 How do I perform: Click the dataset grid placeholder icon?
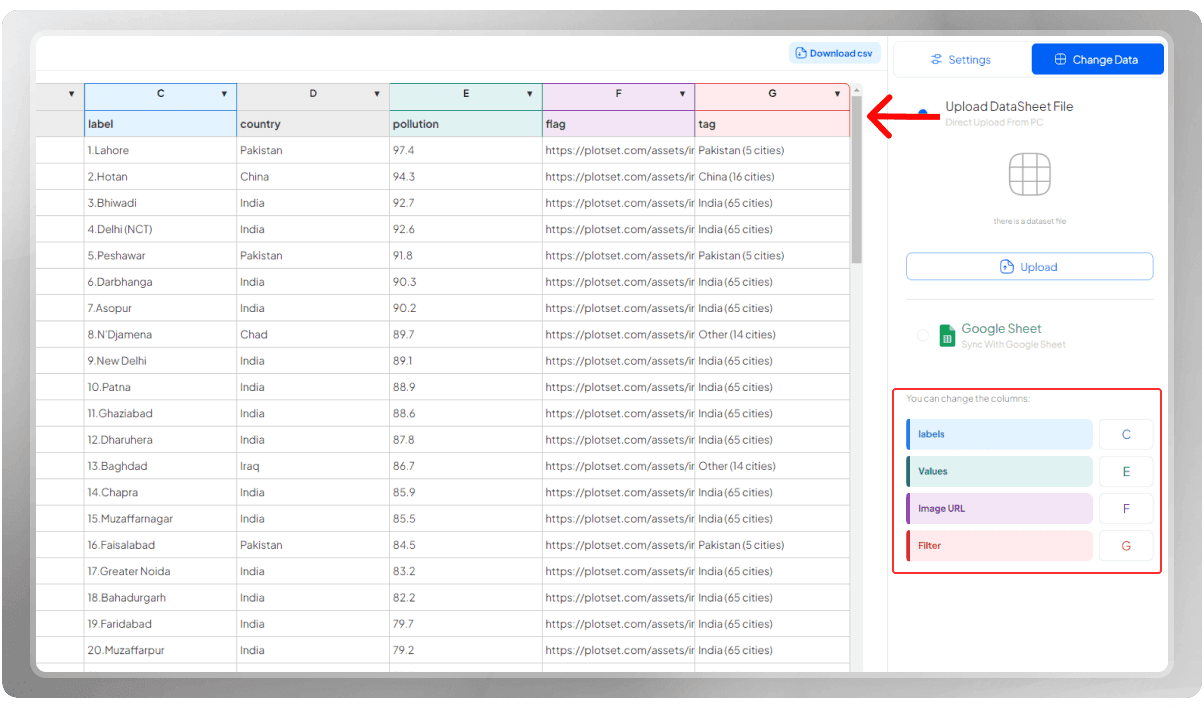coord(1029,176)
